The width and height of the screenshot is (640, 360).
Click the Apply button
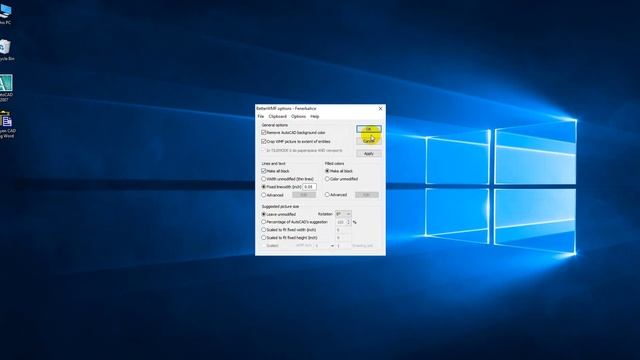pos(369,154)
